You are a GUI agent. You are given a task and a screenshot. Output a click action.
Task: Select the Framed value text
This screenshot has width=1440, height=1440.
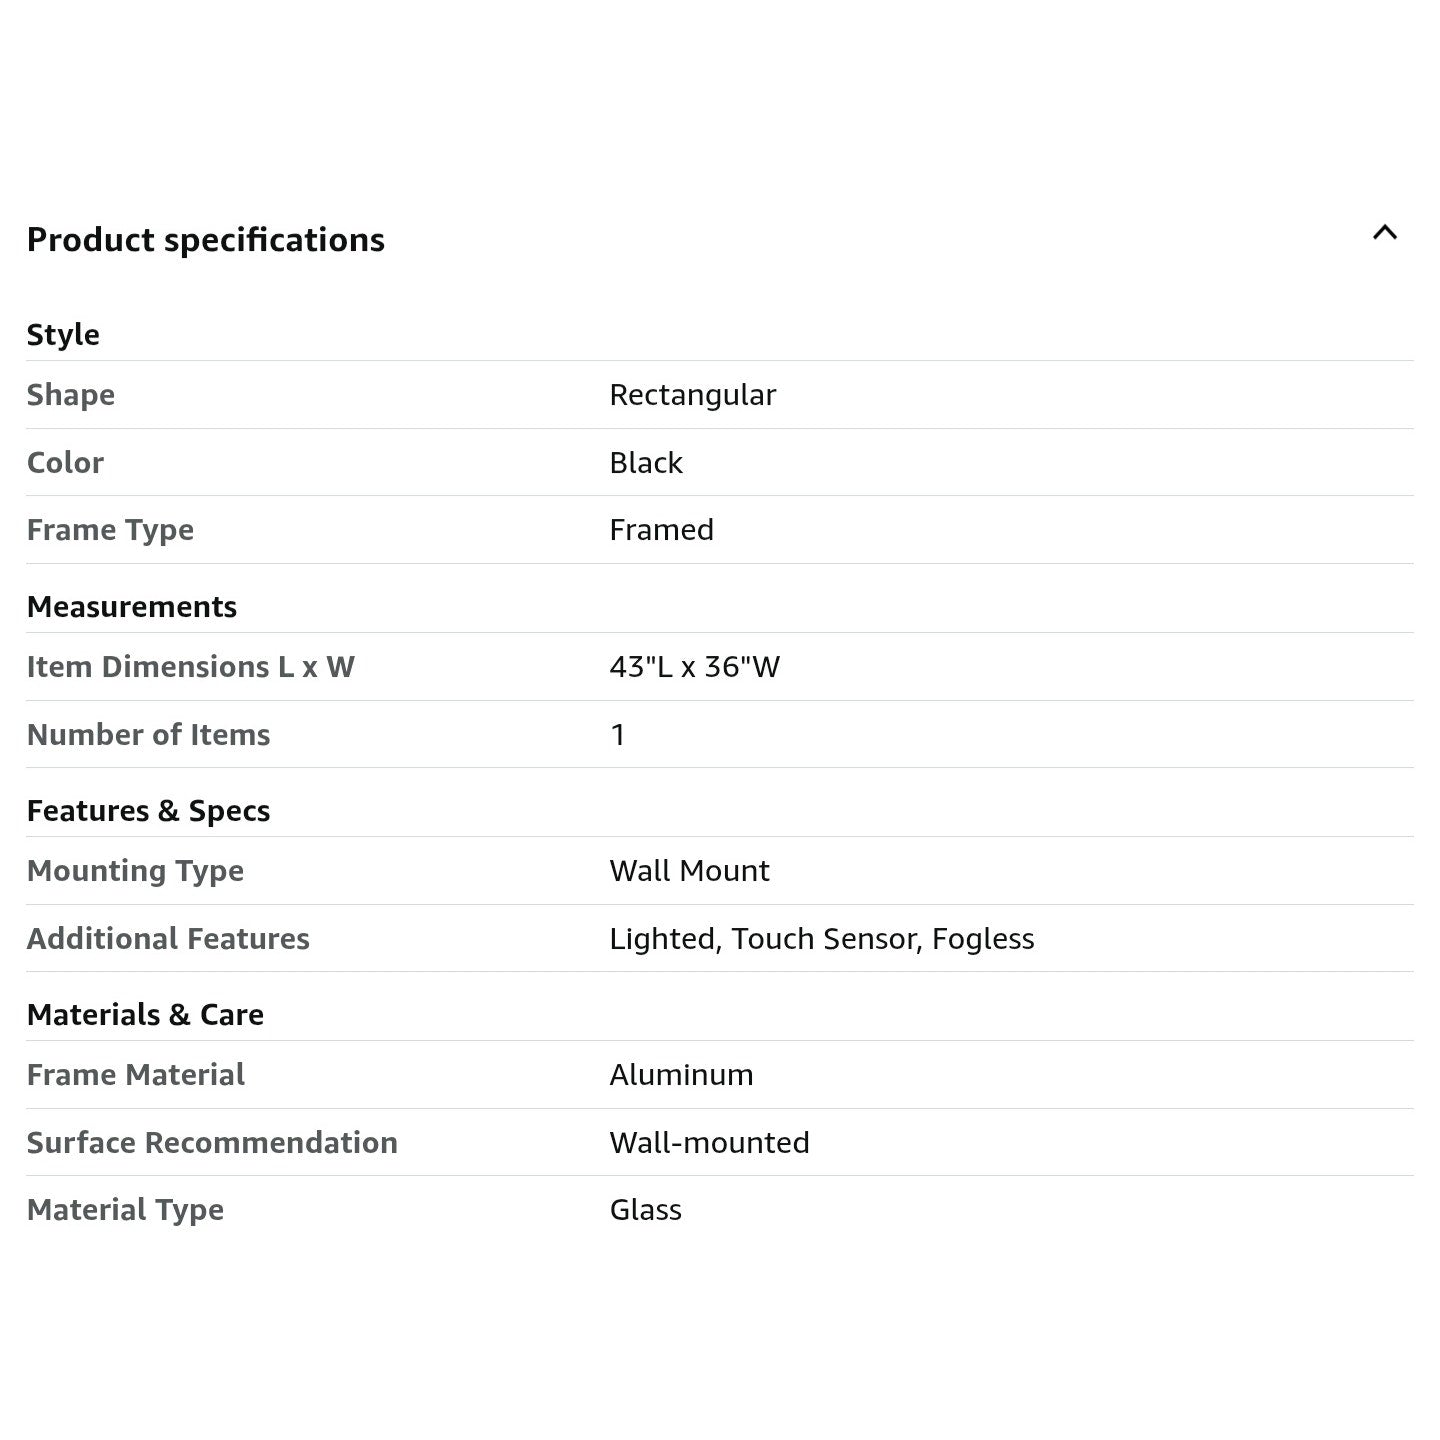tap(661, 530)
